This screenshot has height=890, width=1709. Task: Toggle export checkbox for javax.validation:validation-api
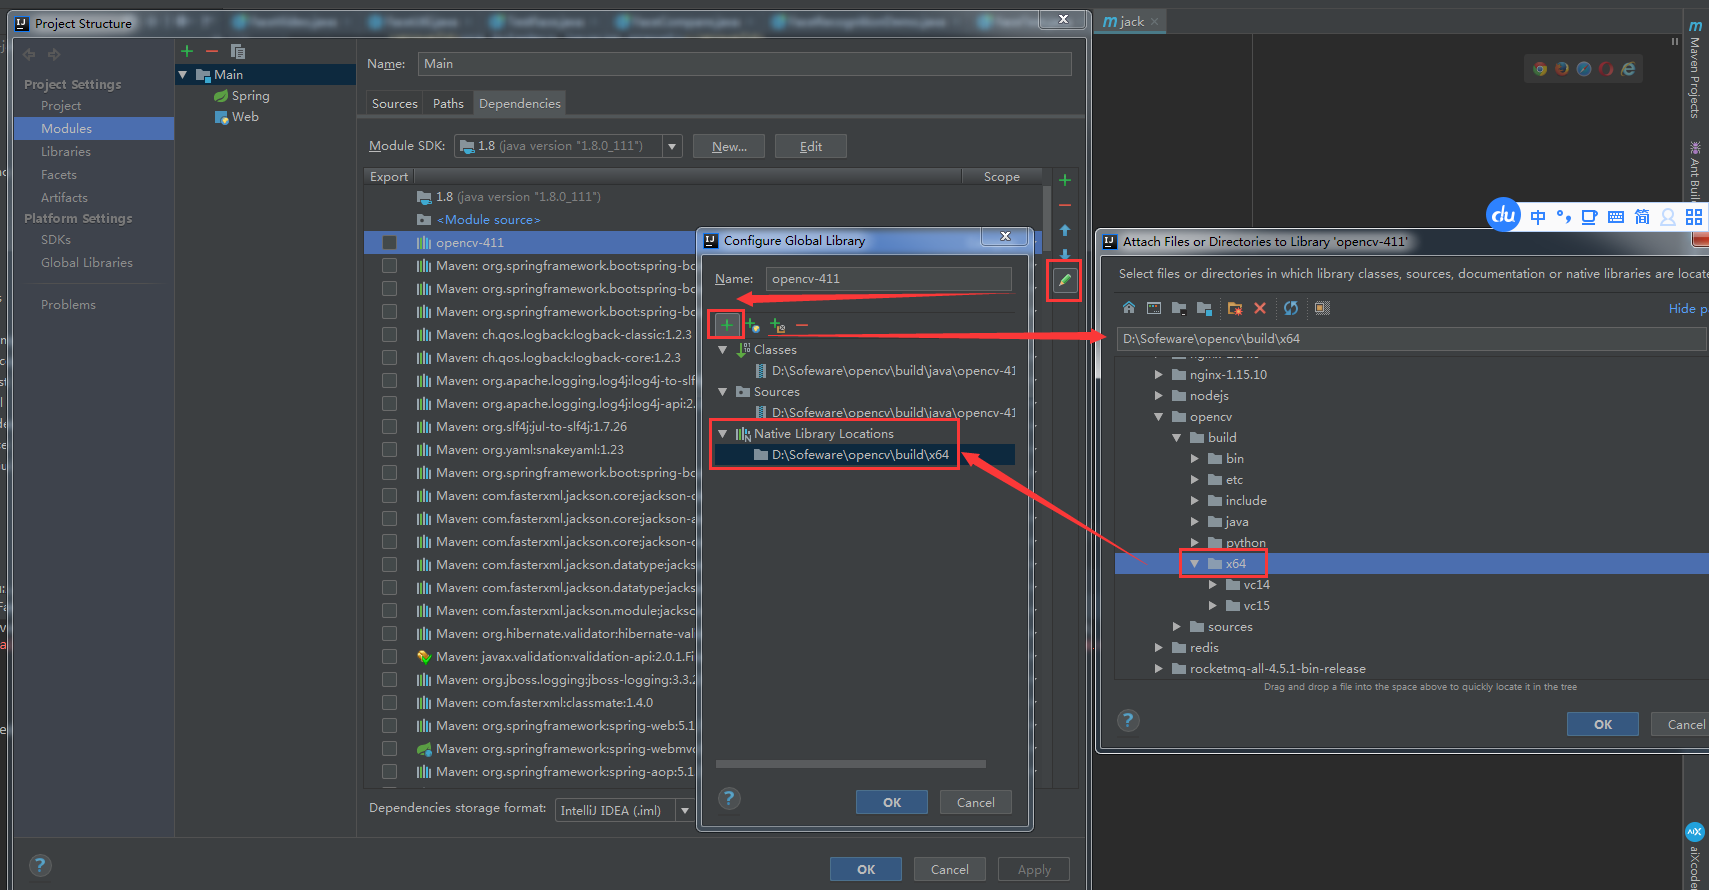tap(390, 657)
